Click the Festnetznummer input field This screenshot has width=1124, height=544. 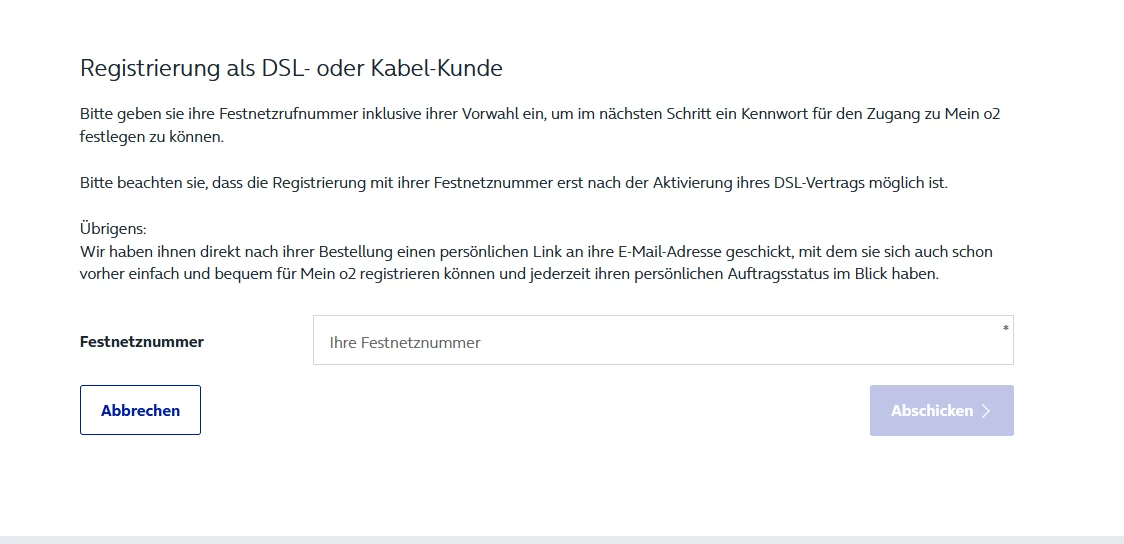pos(662,341)
